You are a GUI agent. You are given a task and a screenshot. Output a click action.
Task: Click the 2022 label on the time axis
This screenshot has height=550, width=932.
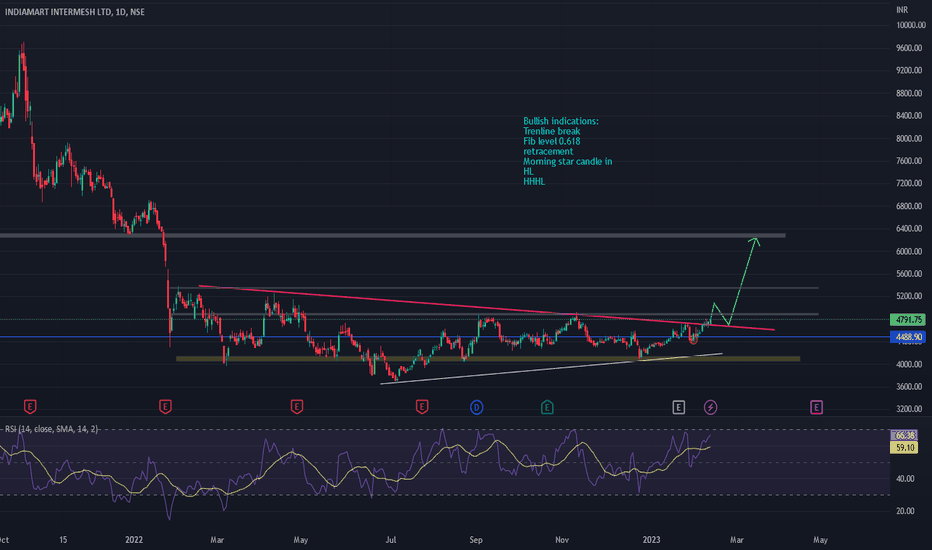(134, 540)
